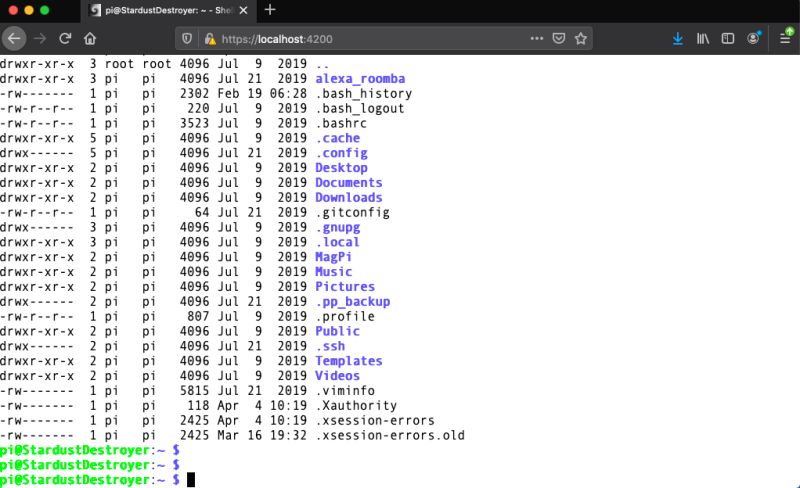The height and width of the screenshot is (488, 800).
Task: Open the Firefox account menu
Action: [x=754, y=38]
